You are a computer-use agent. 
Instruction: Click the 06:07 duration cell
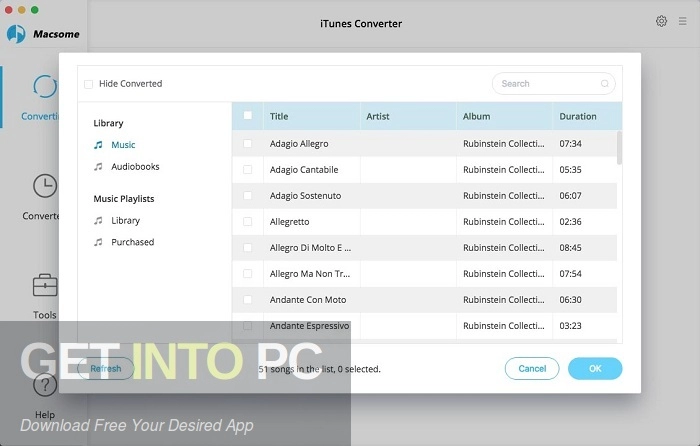(x=571, y=196)
